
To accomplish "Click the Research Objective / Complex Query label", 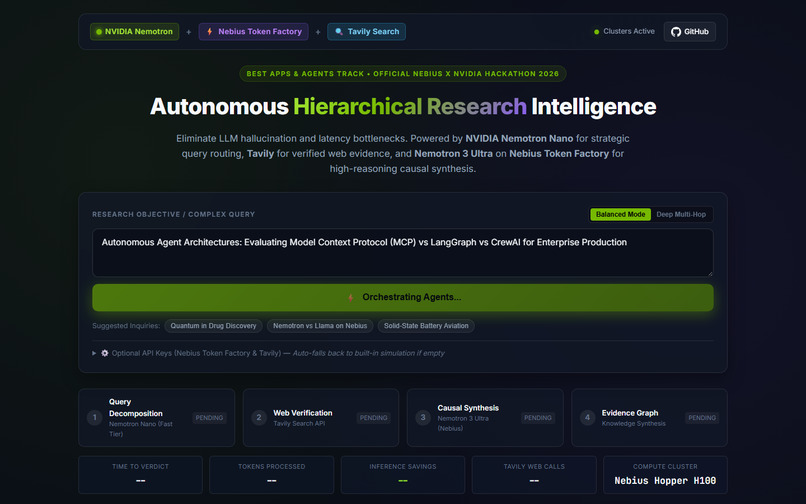I will coord(173,214).
